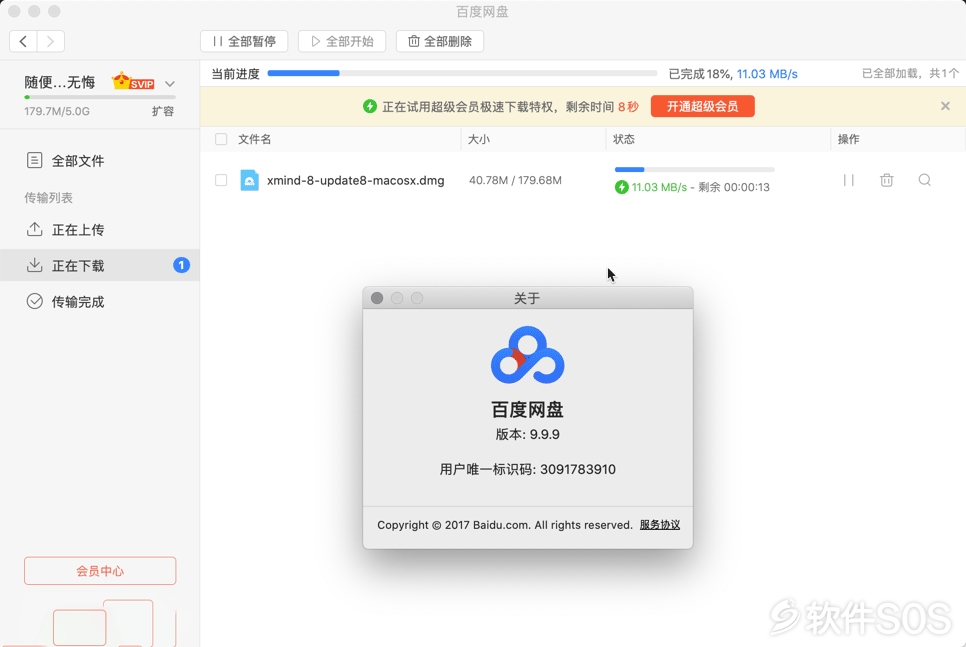Open 全部文件 in the sidebar
Screen dimensions: 966x647
[x=100, y=161]
